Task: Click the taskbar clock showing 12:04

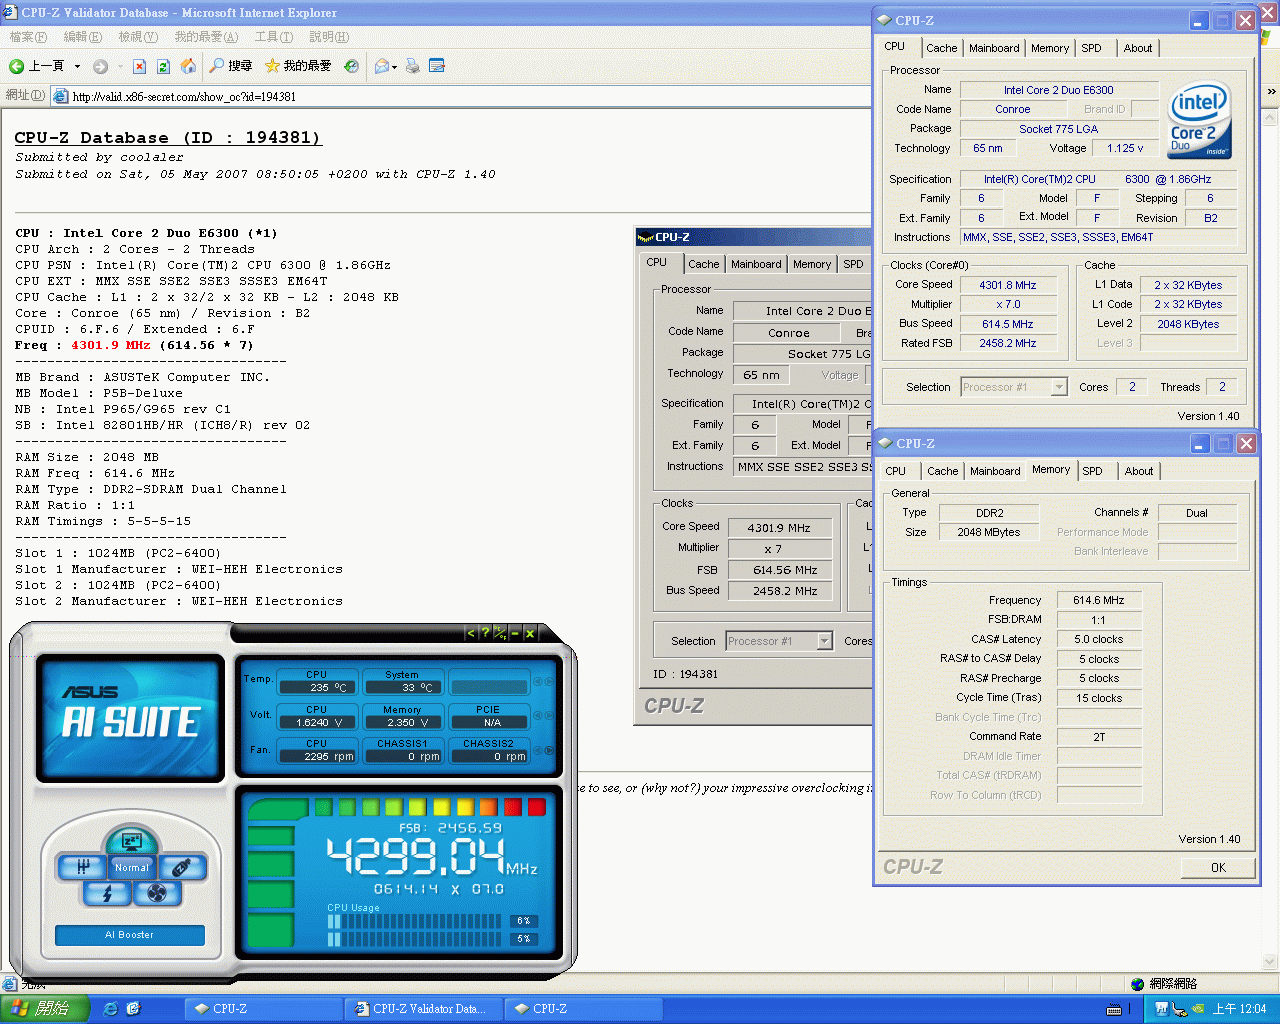Action: (1240, 1009)
